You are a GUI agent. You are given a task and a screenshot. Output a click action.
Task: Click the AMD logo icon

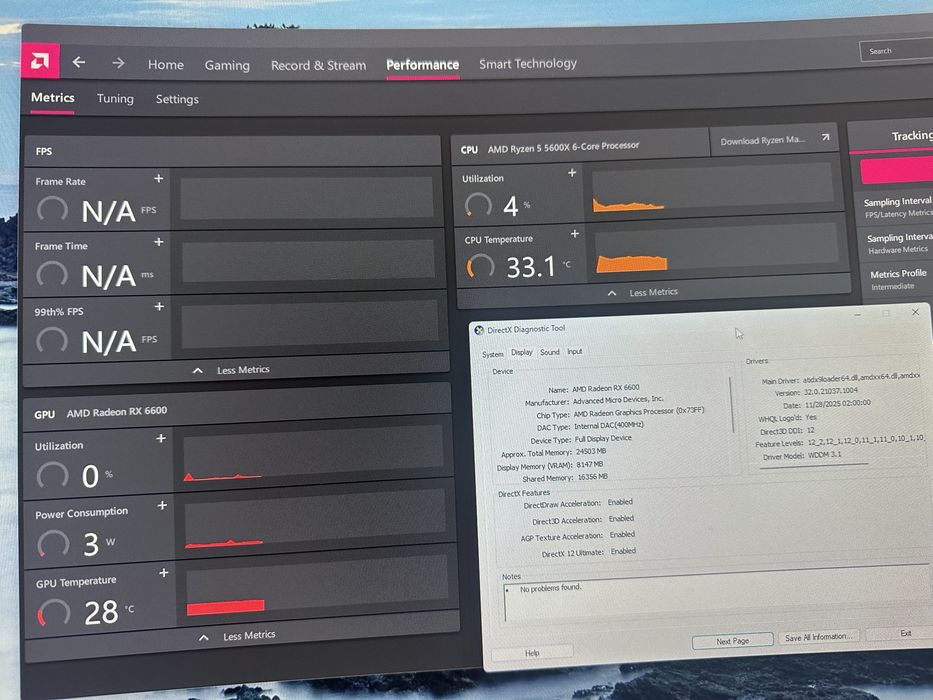click(40, 61)
